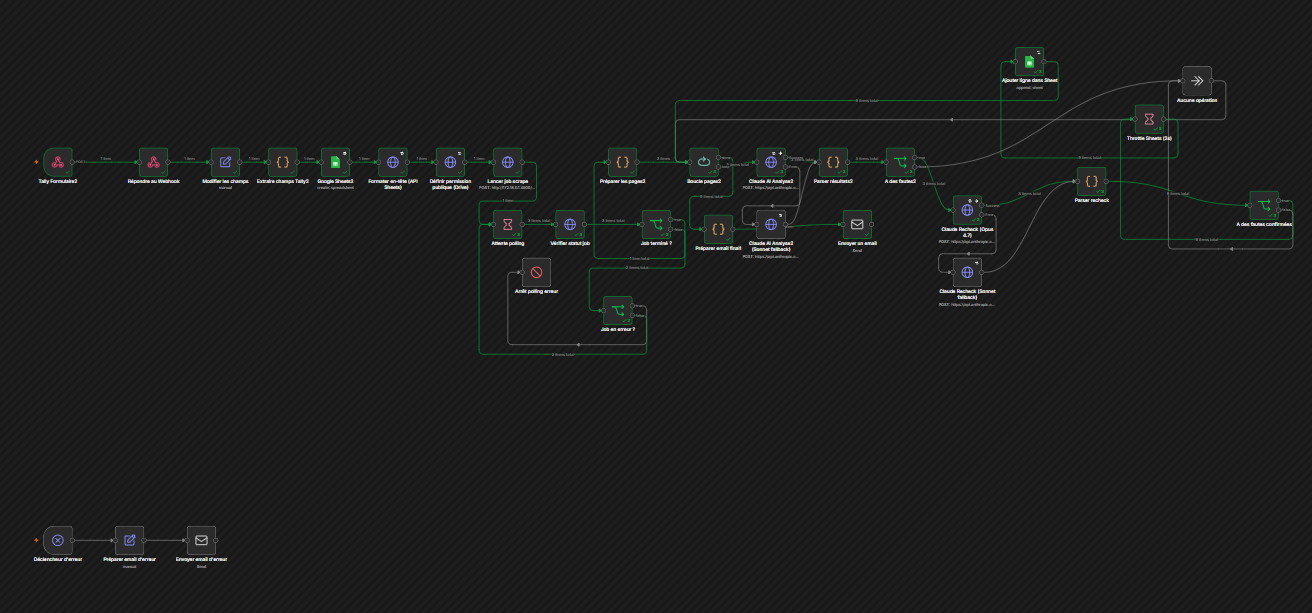The image size is (1312, 613).
Task: Select the Déclencheur d'erreur trigger node
Action: [58, 540]
